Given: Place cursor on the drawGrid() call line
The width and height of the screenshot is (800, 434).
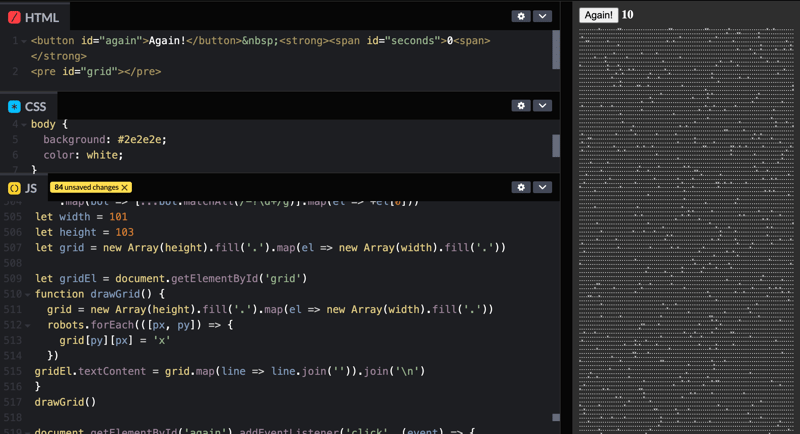Looking at the screenshot, I should point(65,402).
